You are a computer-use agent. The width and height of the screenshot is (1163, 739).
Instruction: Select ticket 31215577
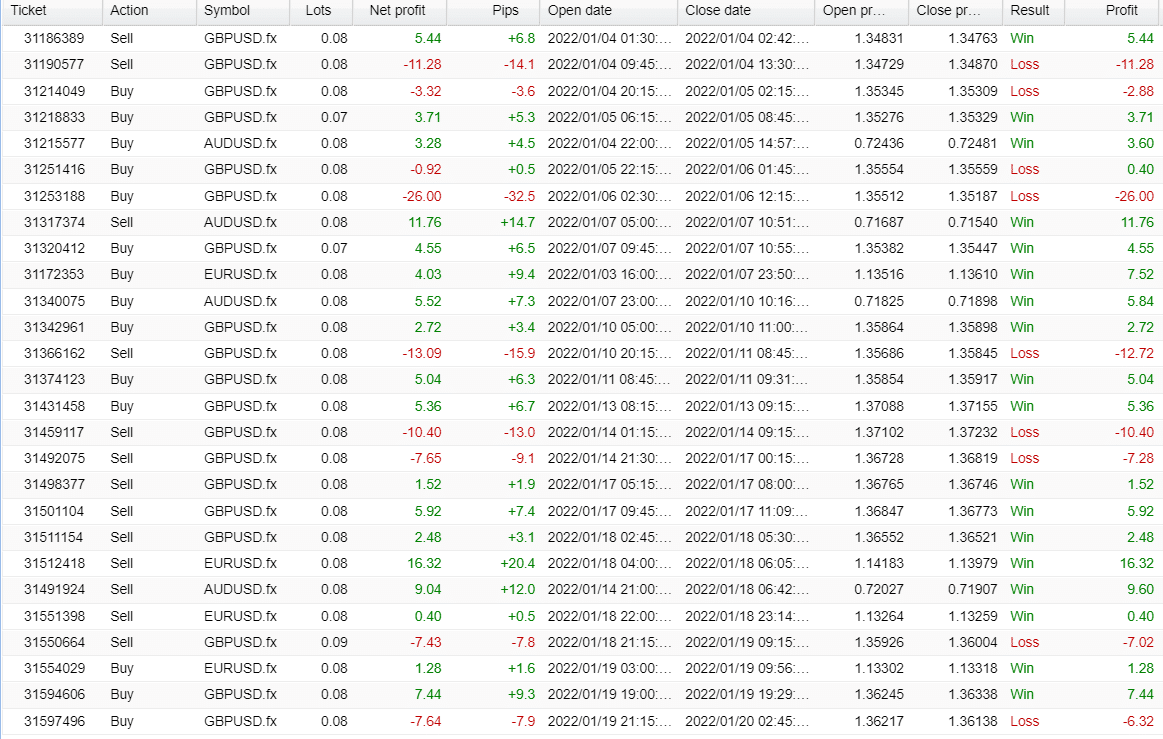point(54,143)
